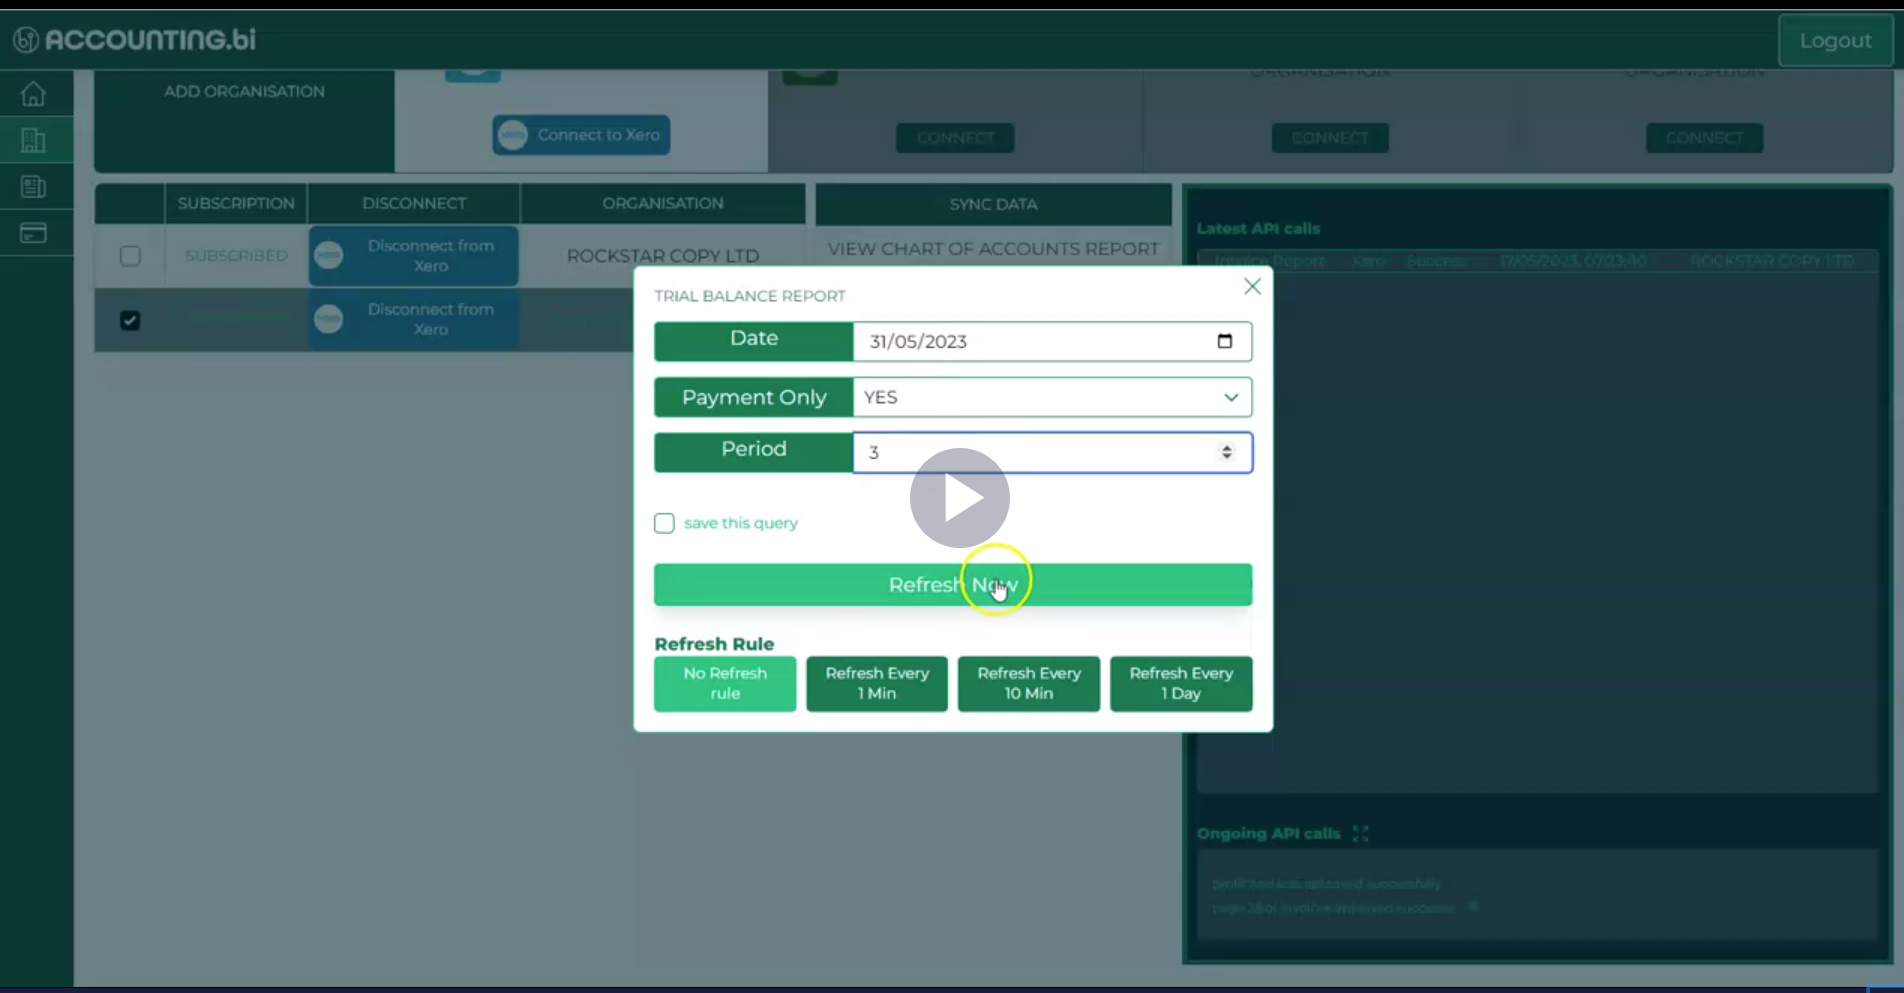Viewport: 1904px width, 993px height.
Task: Tick the Rockstar Copy Ltd row checkbox
Action: coord(130,256)
